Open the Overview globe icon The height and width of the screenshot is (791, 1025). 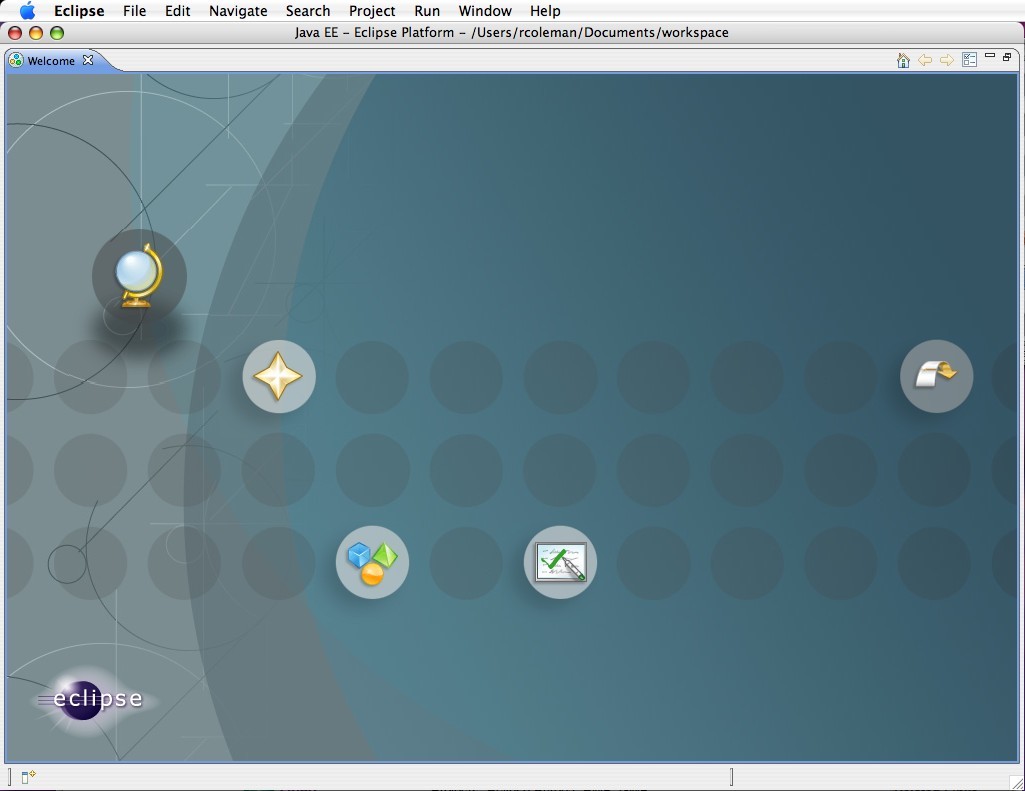[139, 276]
